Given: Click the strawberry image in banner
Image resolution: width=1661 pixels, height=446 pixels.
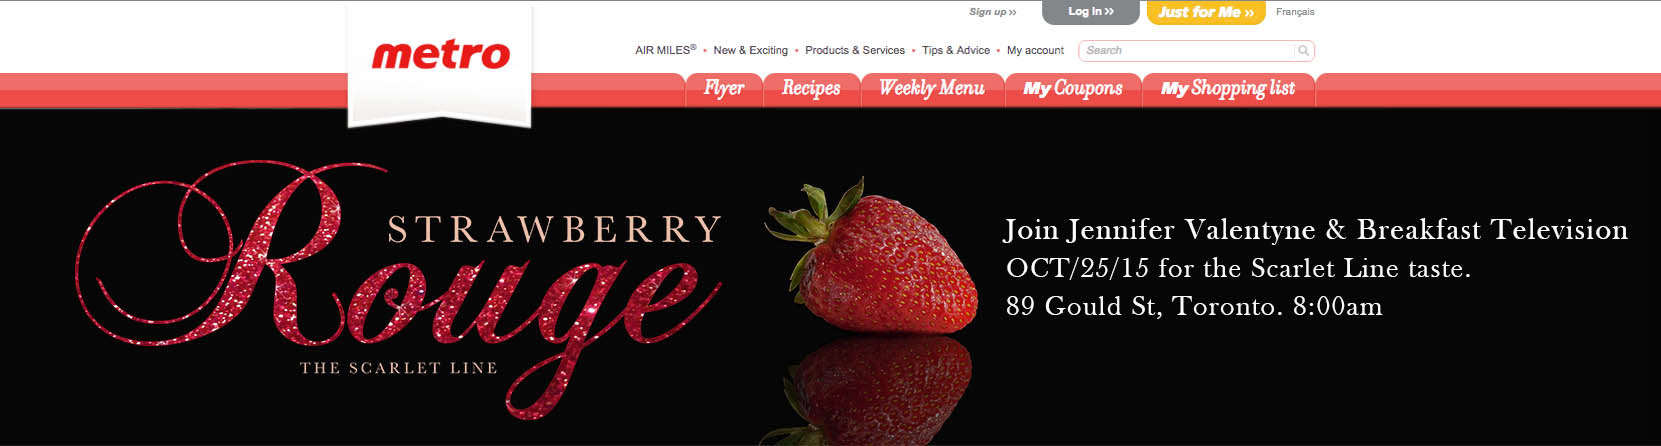Looking at the screenshot, I should (870, 261).
